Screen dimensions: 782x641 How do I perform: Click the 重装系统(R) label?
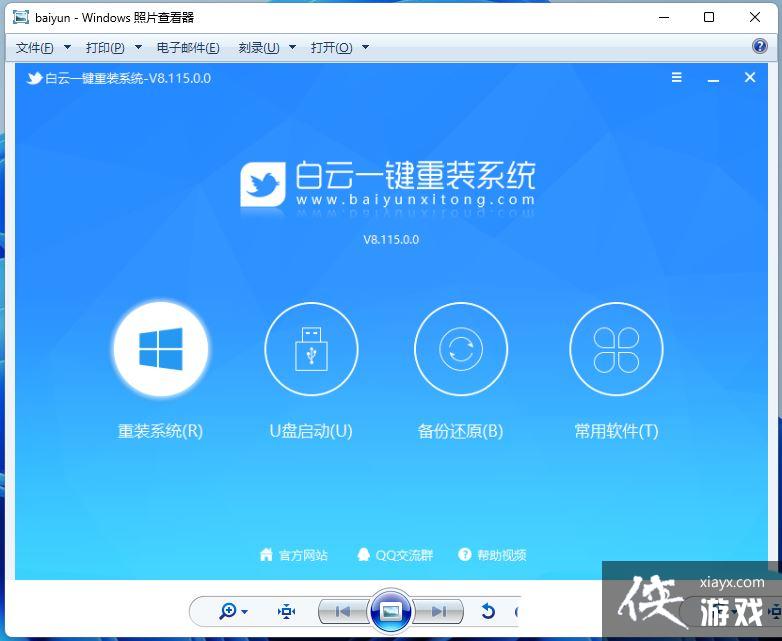160,431
